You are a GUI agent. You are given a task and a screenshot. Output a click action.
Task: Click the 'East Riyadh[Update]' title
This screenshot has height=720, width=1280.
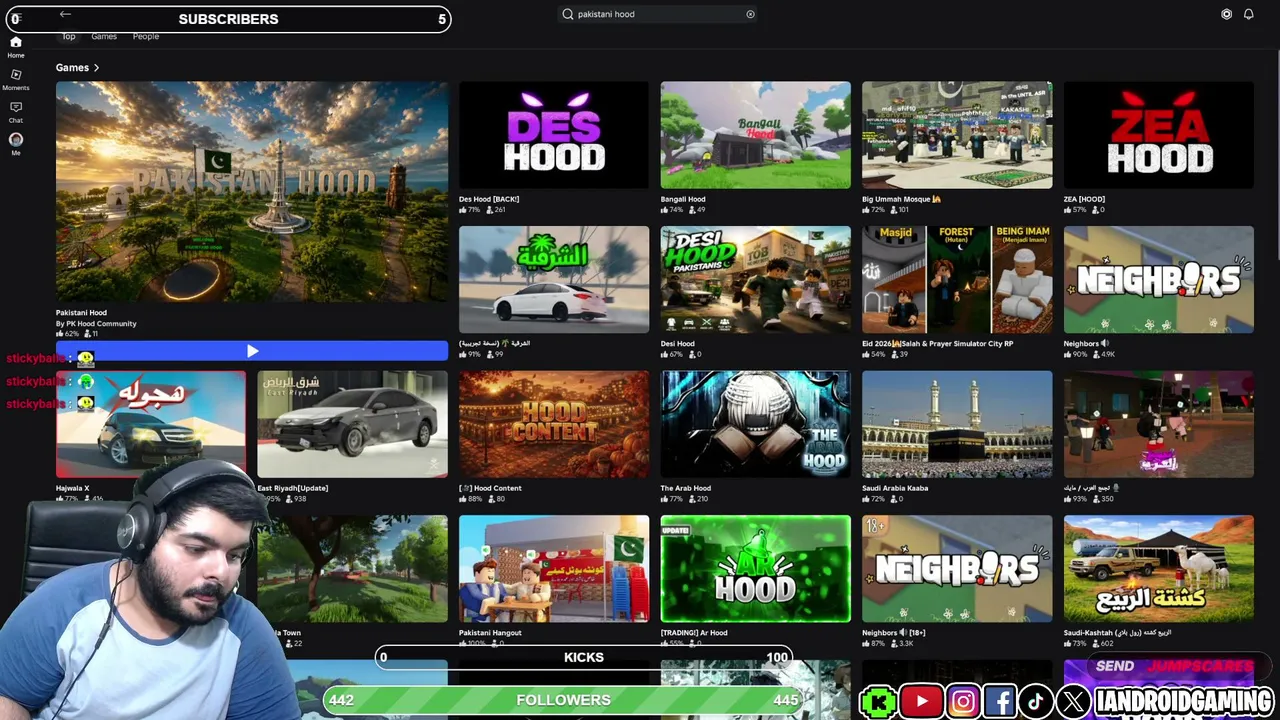click(x=293, y=488)
